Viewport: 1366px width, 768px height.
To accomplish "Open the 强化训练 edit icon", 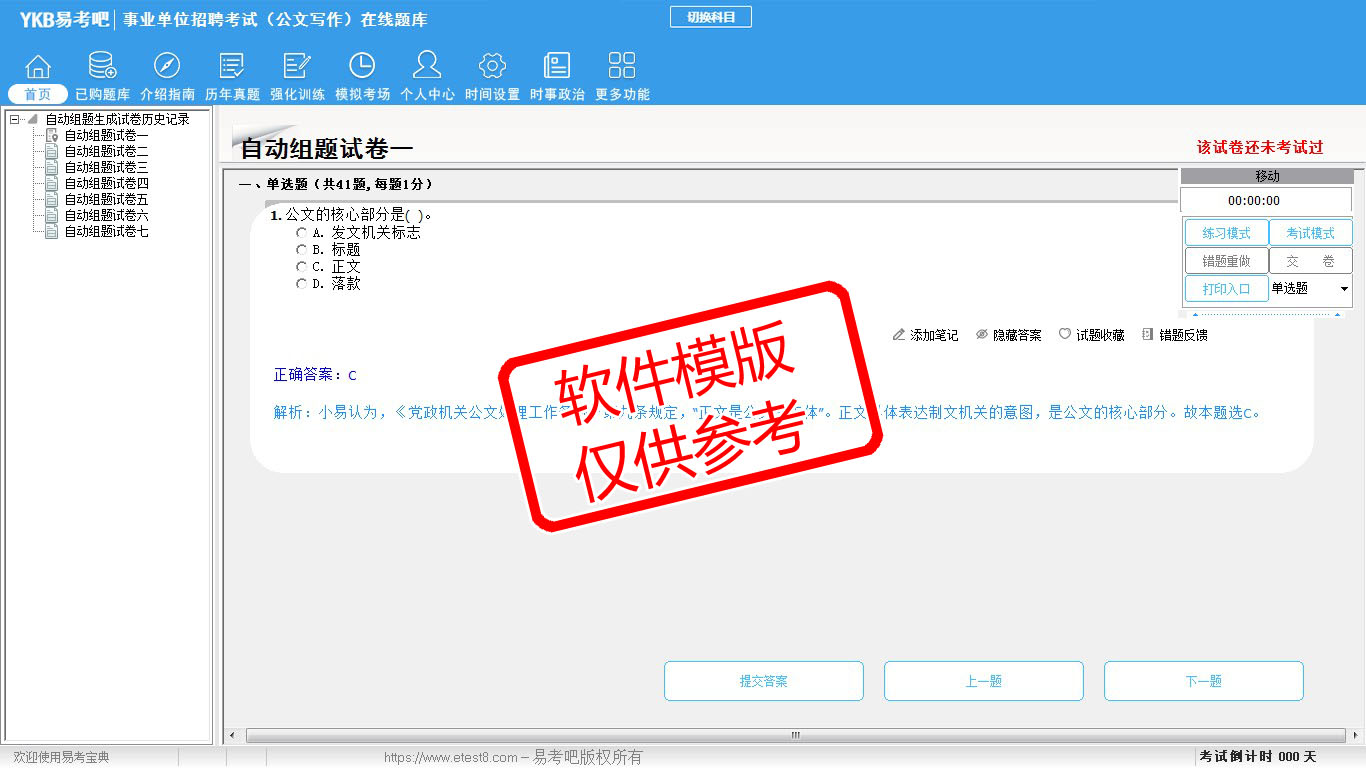I will tap(297, 67).
